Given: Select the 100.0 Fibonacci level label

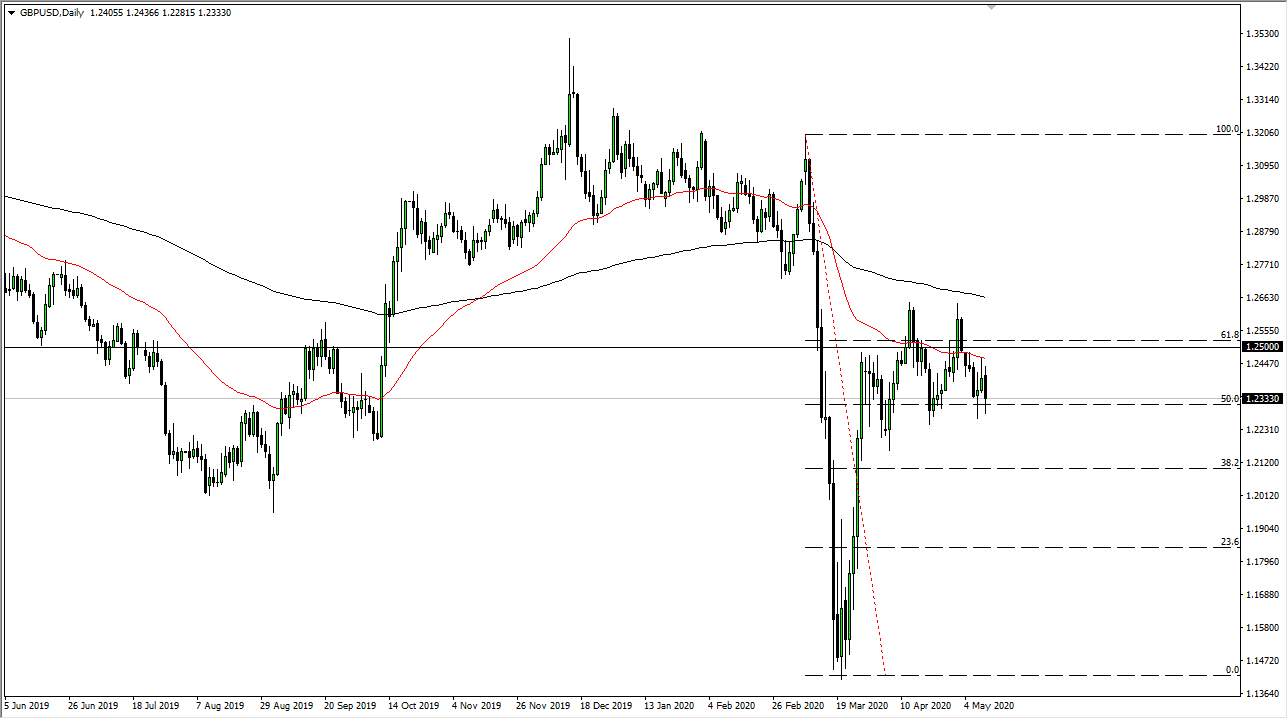Looking at the screenshot, I should point(1226,129).
